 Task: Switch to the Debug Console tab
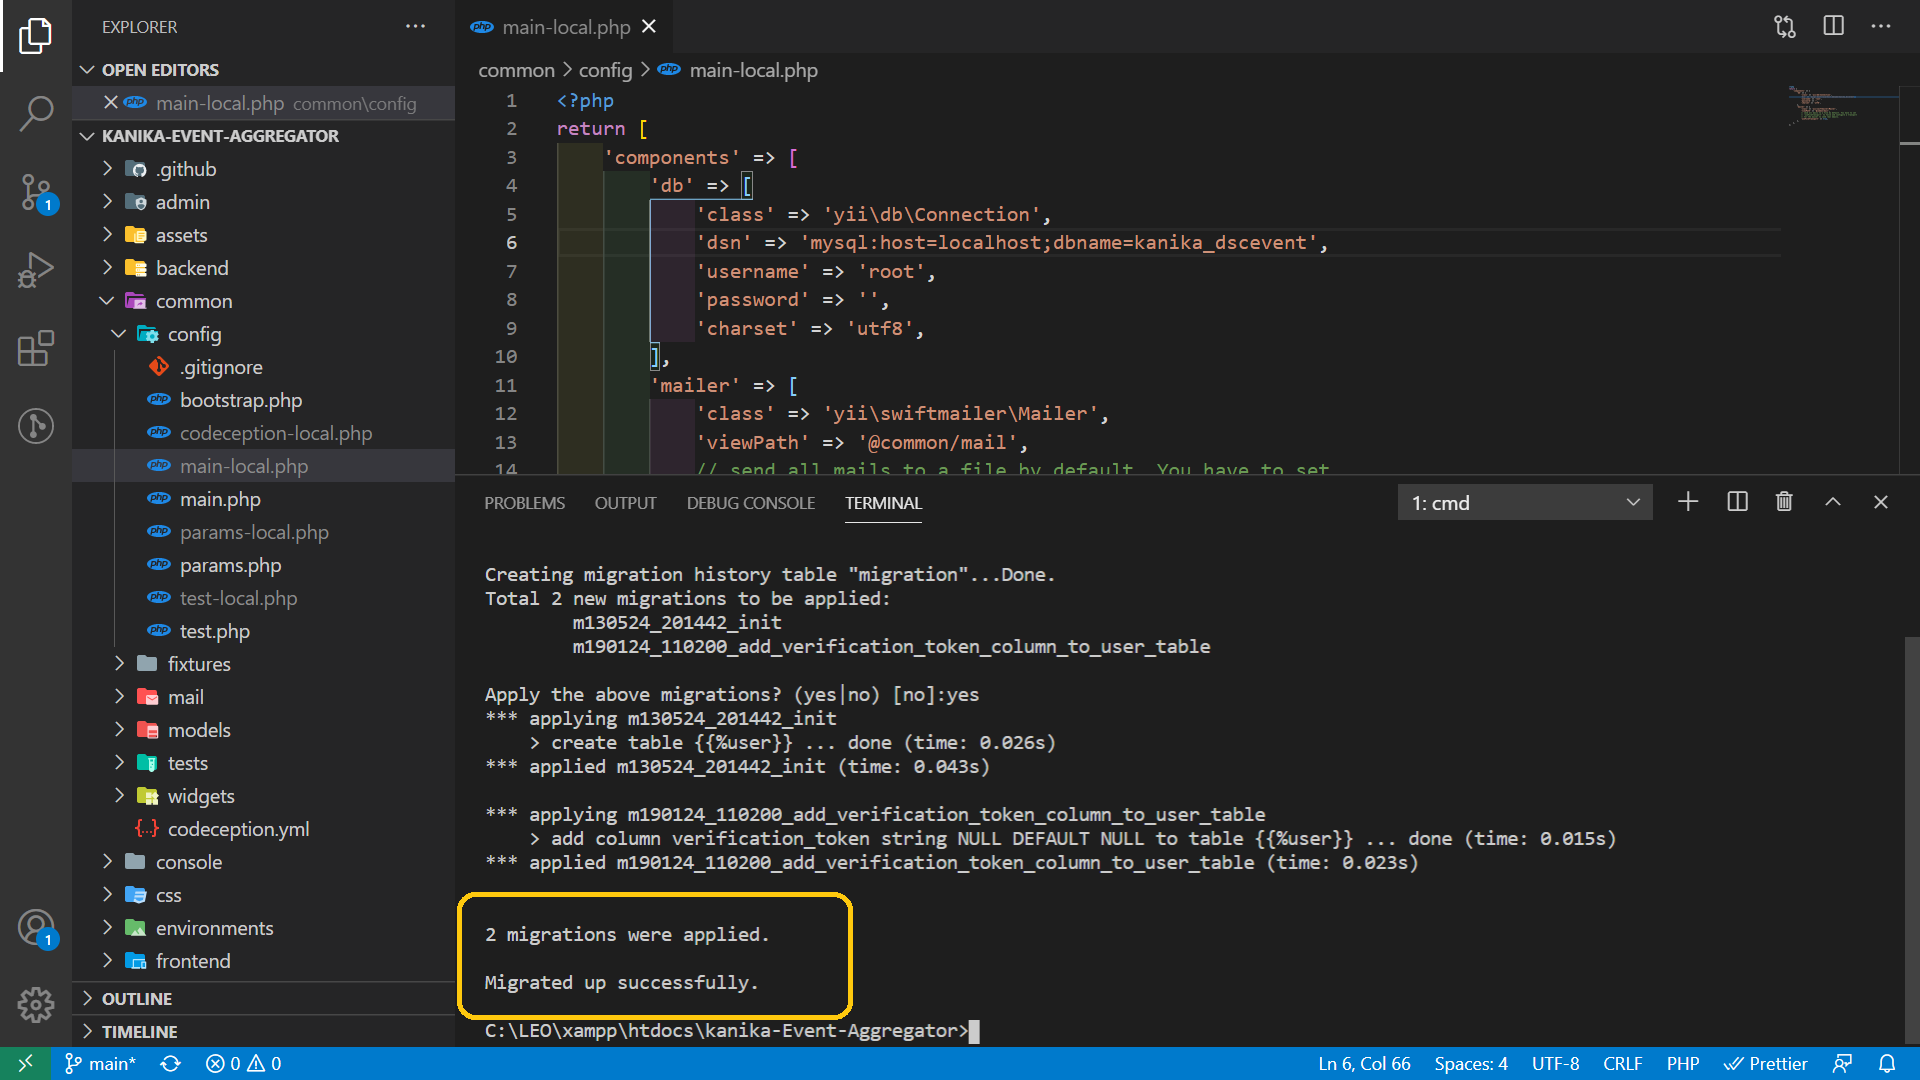(x=750, y=503)
